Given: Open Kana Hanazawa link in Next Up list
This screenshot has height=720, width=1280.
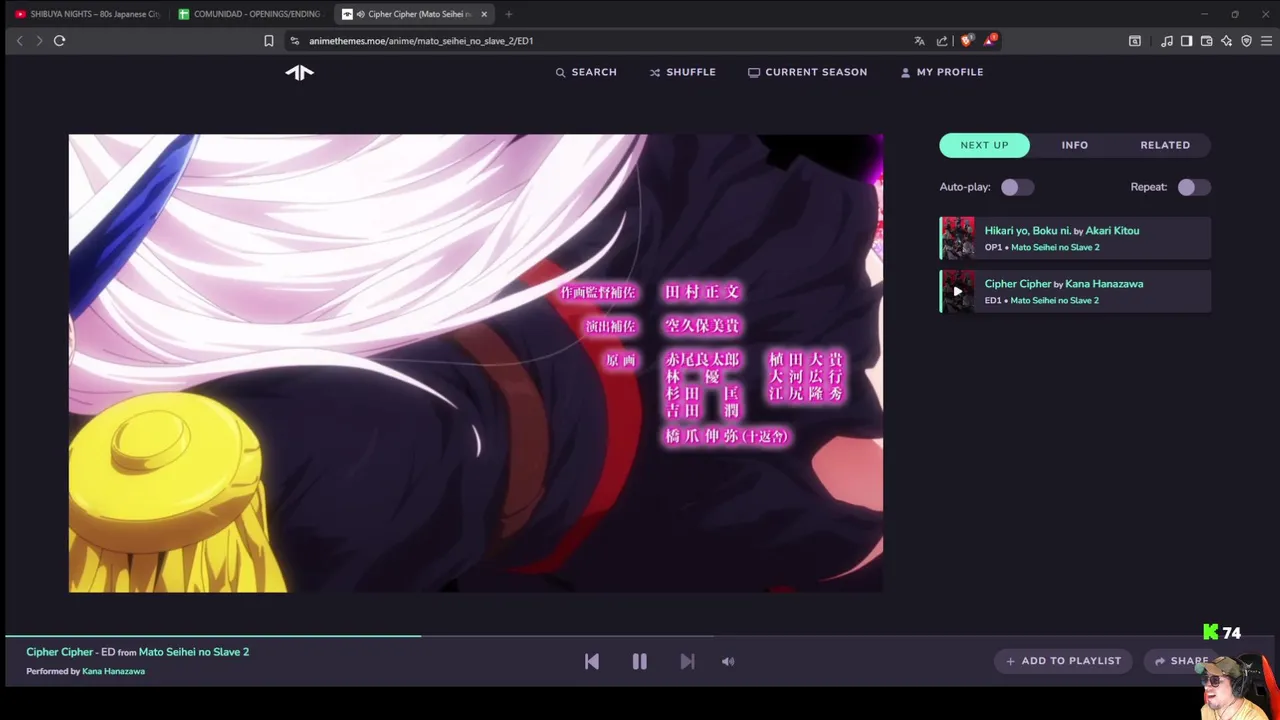Looking at the screenshot, I should pyautogui.click(x=1104, y=284).
